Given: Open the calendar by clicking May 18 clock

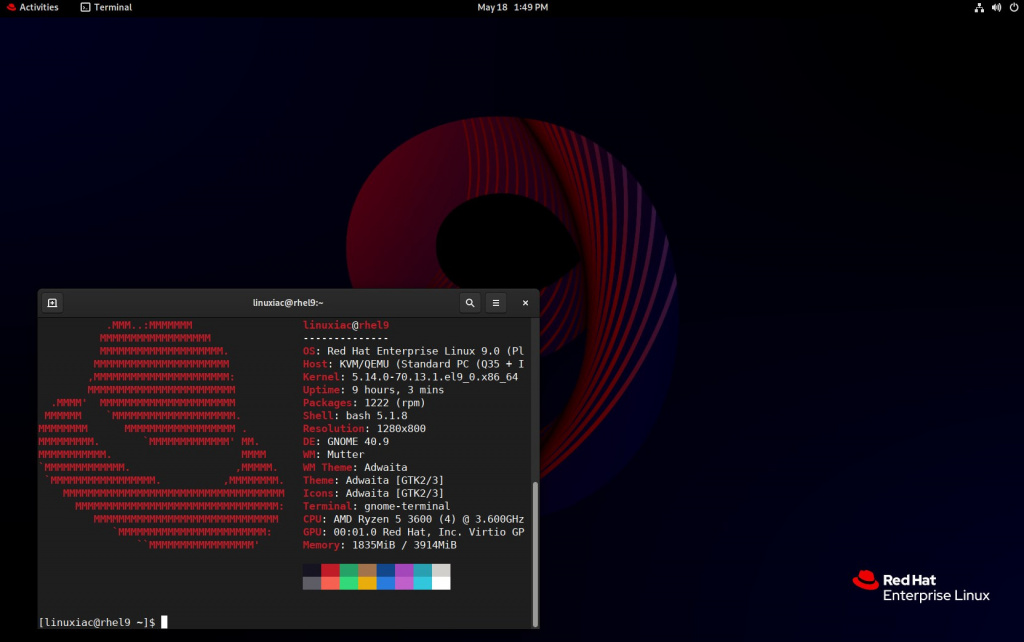Looking at the screenshot, I should (x=513, y=7).
